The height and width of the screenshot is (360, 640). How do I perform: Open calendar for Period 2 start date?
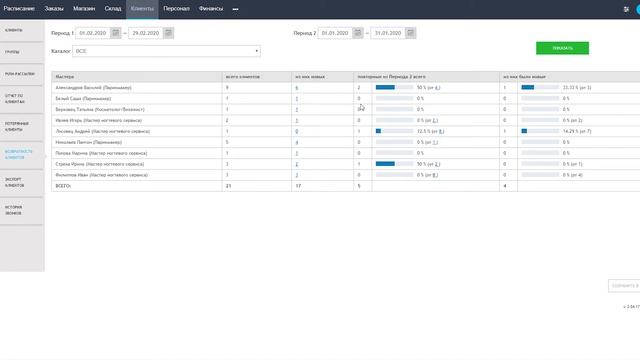[x=358, y=33]
